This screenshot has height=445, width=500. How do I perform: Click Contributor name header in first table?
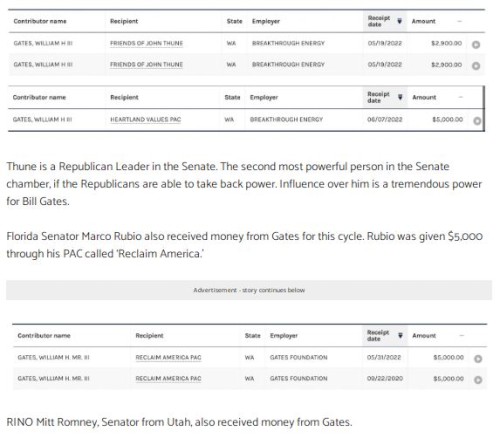pyautogui.click(x=40, y=21)
